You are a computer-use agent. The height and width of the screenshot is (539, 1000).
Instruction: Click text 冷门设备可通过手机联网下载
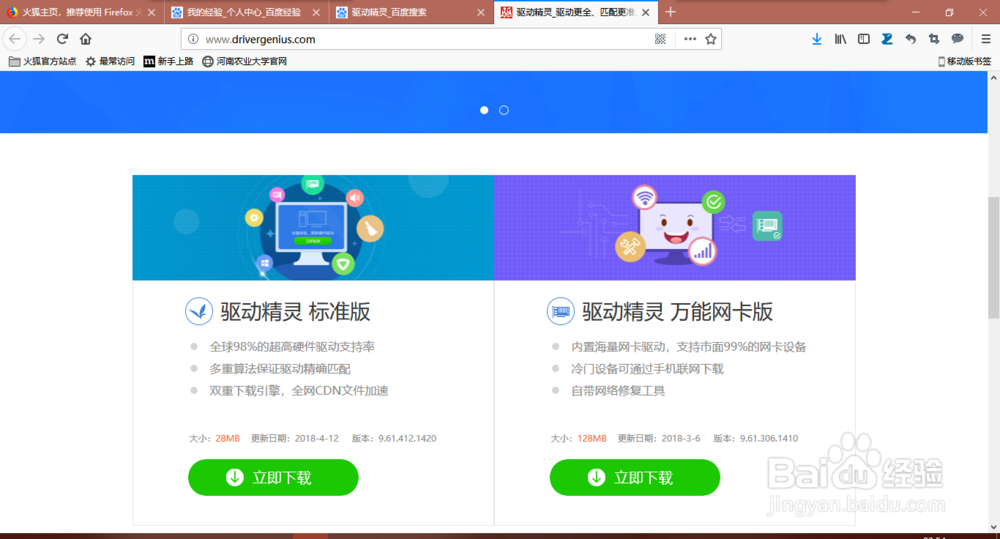coord(647,369)
